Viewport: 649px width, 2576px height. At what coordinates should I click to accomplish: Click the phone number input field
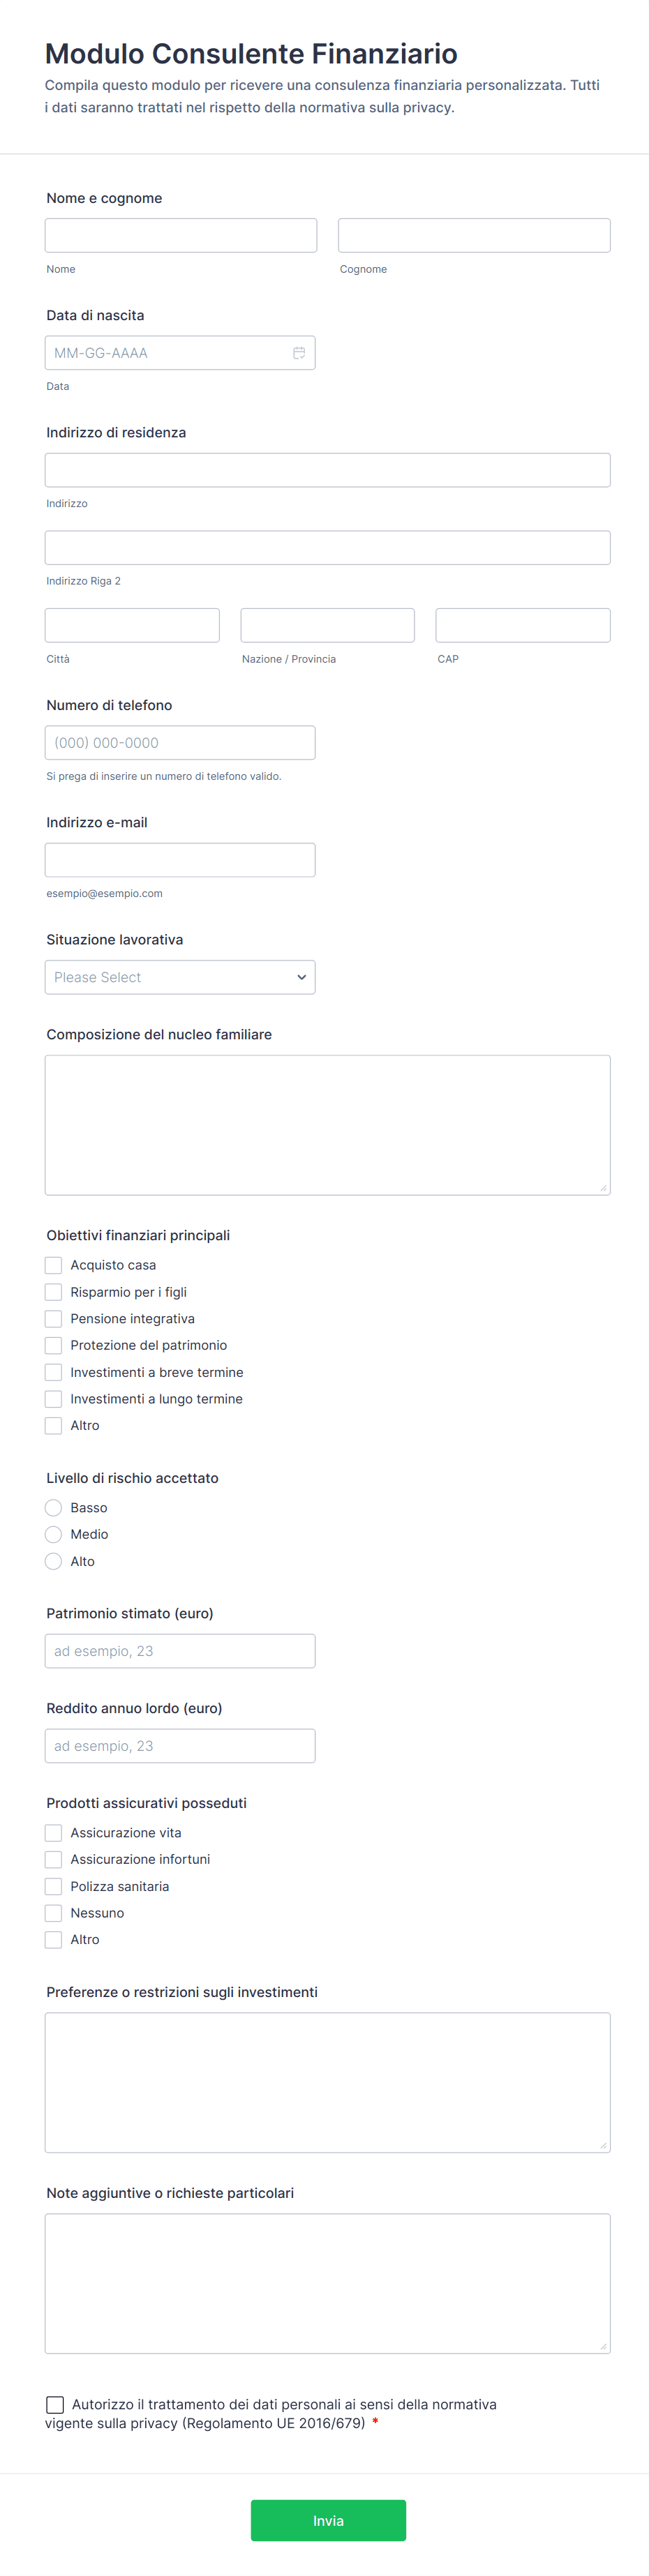(180, 743)
